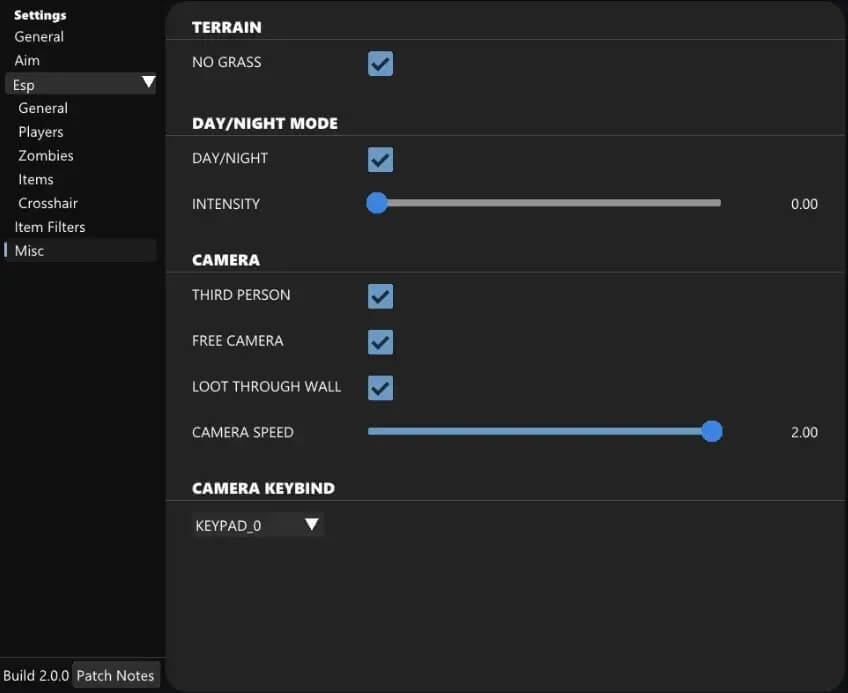
Task: Click the Intensity slider handle
Action: pos(377,204)
